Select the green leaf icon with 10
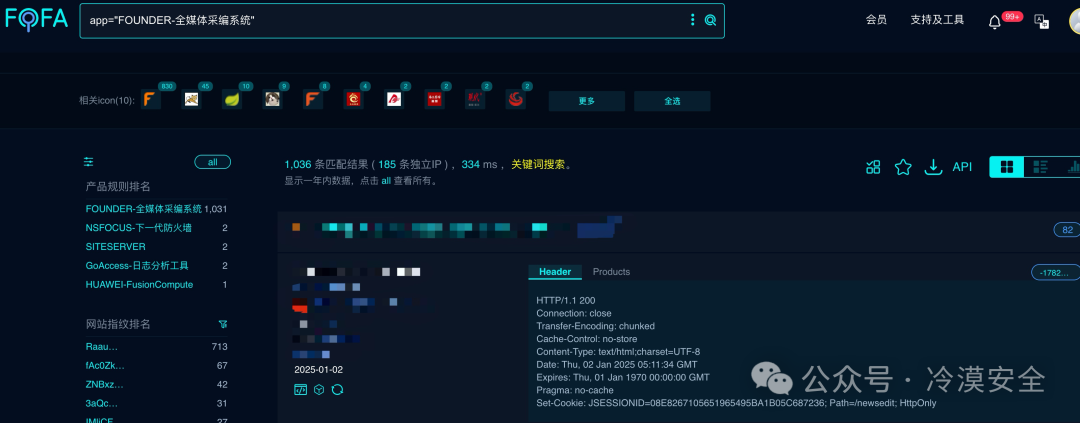 click(x=231, y=100)
